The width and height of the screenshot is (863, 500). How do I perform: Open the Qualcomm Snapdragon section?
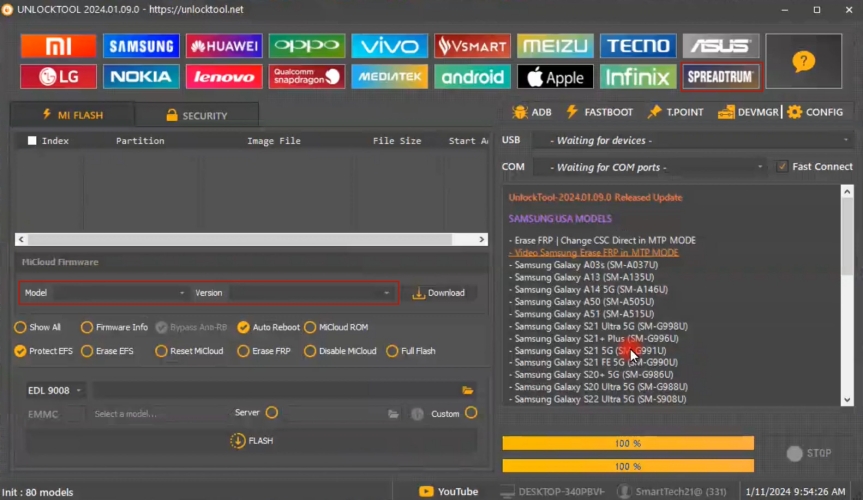tap(307, 77)
